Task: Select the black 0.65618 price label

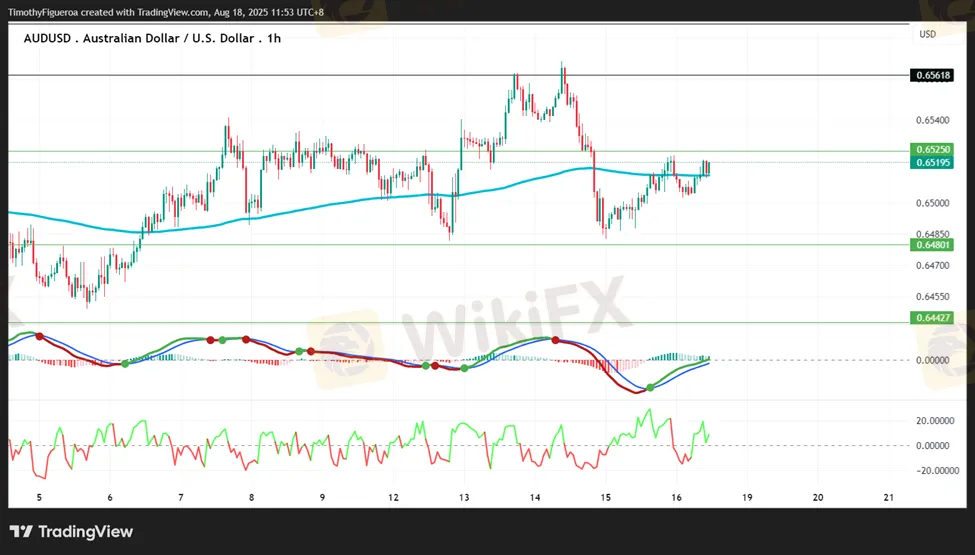Action: click(932, 76)
